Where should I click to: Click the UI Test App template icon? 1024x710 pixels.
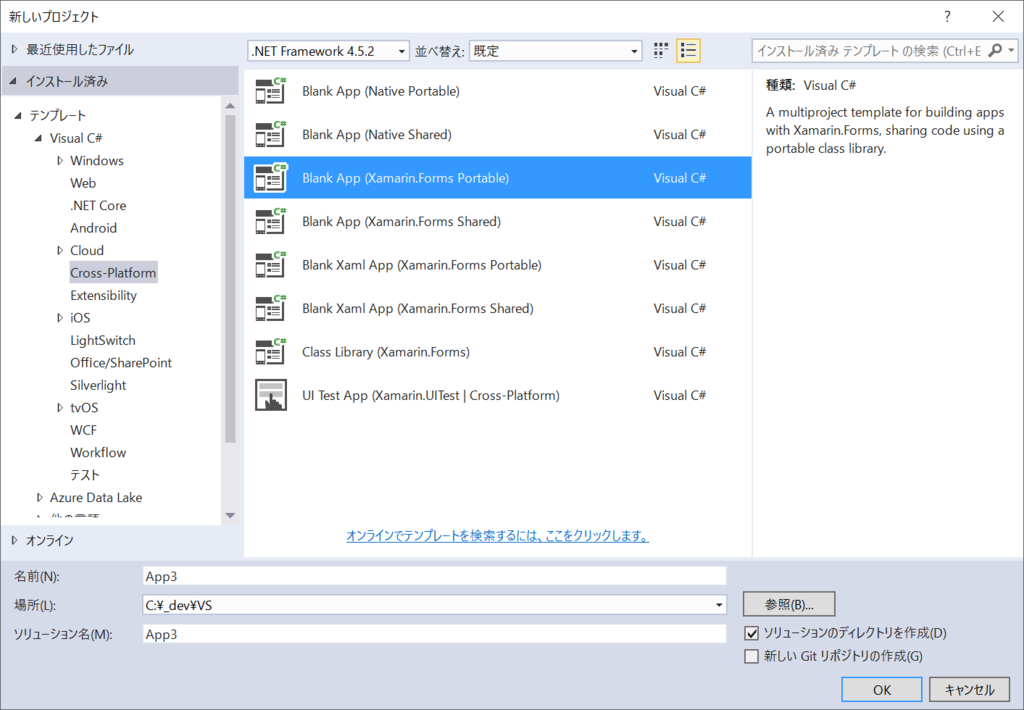point(270,395)
